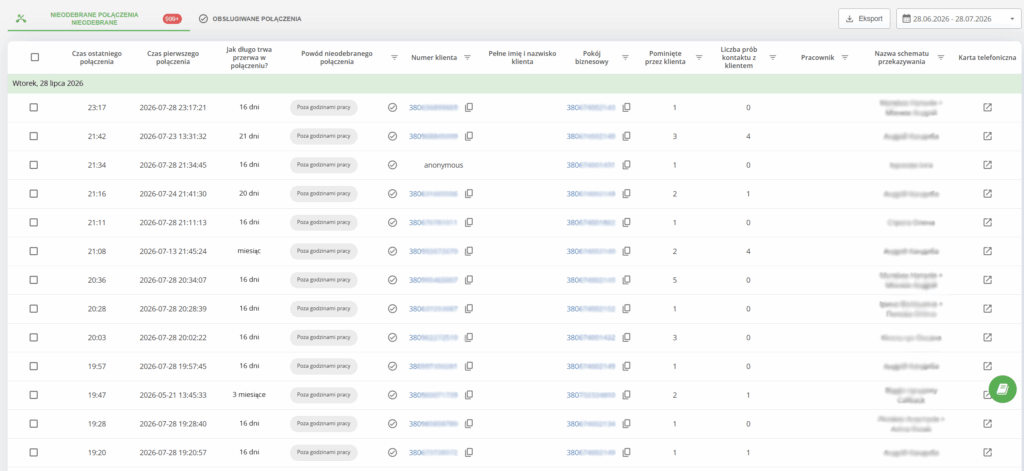Click the '3 miesiące' break duration cell

(x=249, y=395)
